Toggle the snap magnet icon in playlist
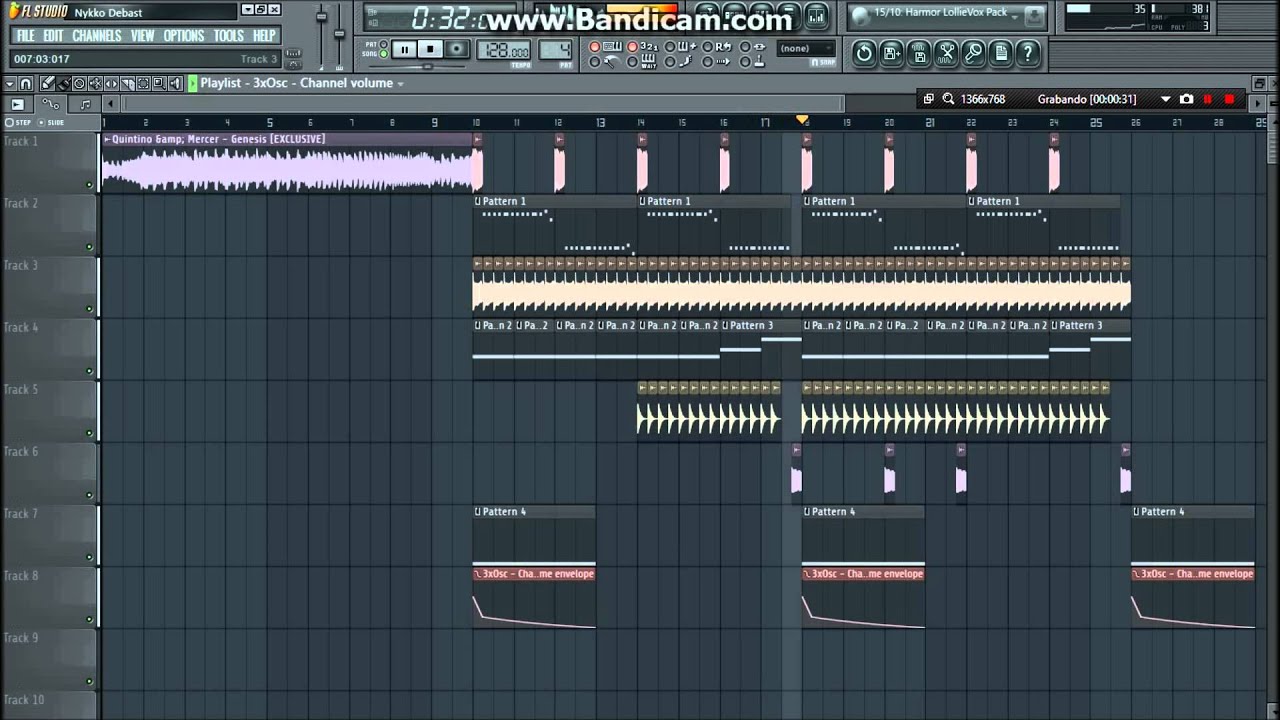The image size is (1280, 720). point(26,84)
